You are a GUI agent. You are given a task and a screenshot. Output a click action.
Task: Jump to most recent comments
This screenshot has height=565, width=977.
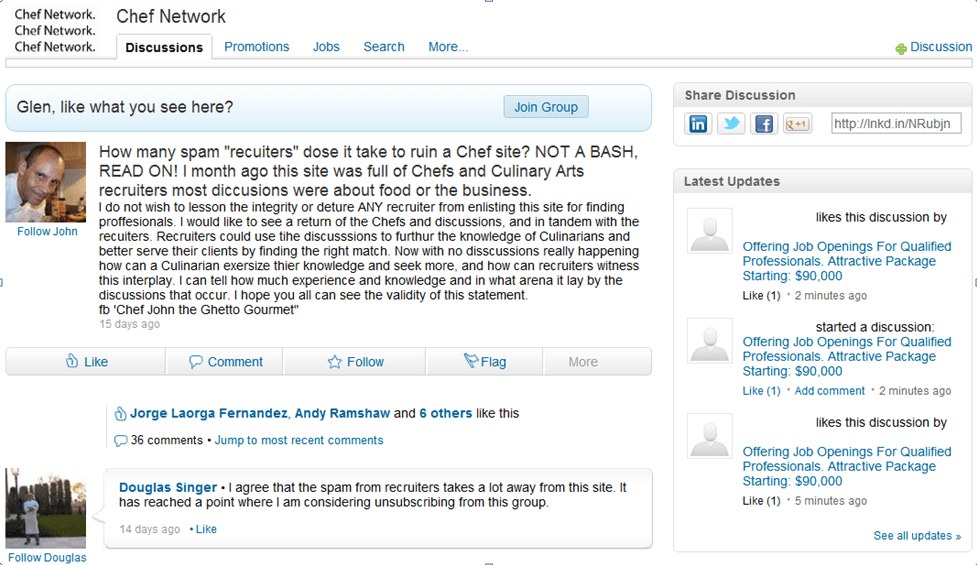coord(299,440)
